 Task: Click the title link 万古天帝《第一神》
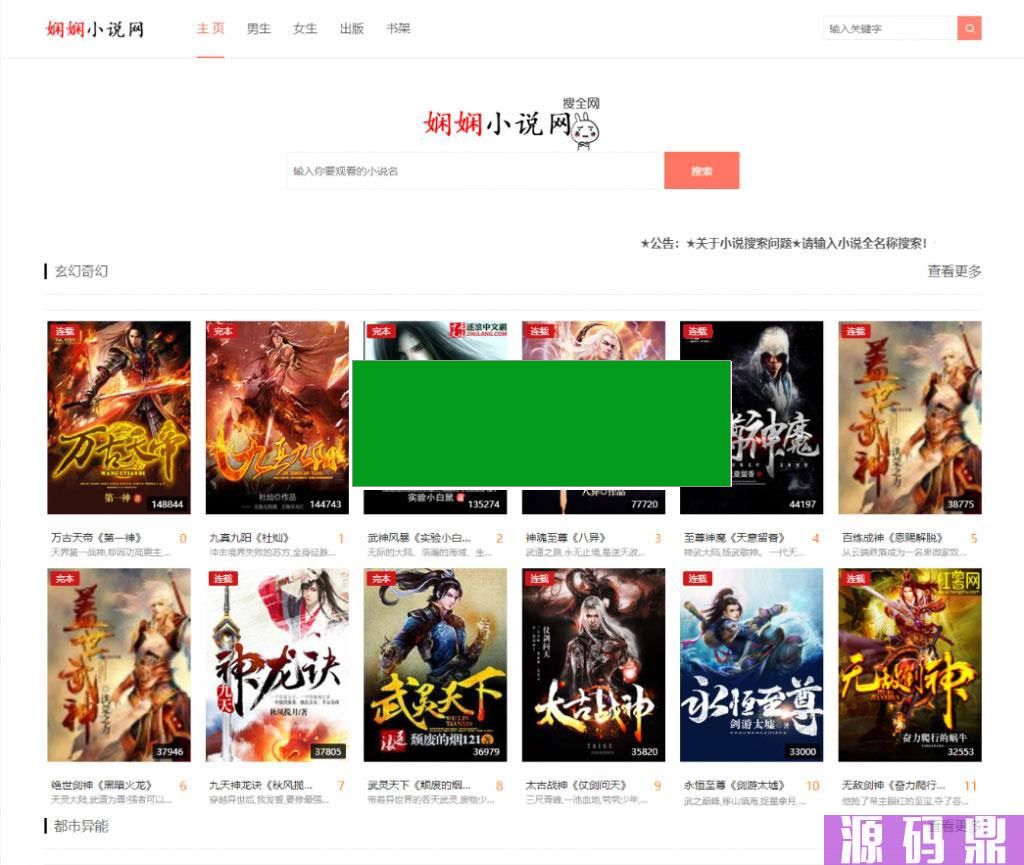point(96,537)
